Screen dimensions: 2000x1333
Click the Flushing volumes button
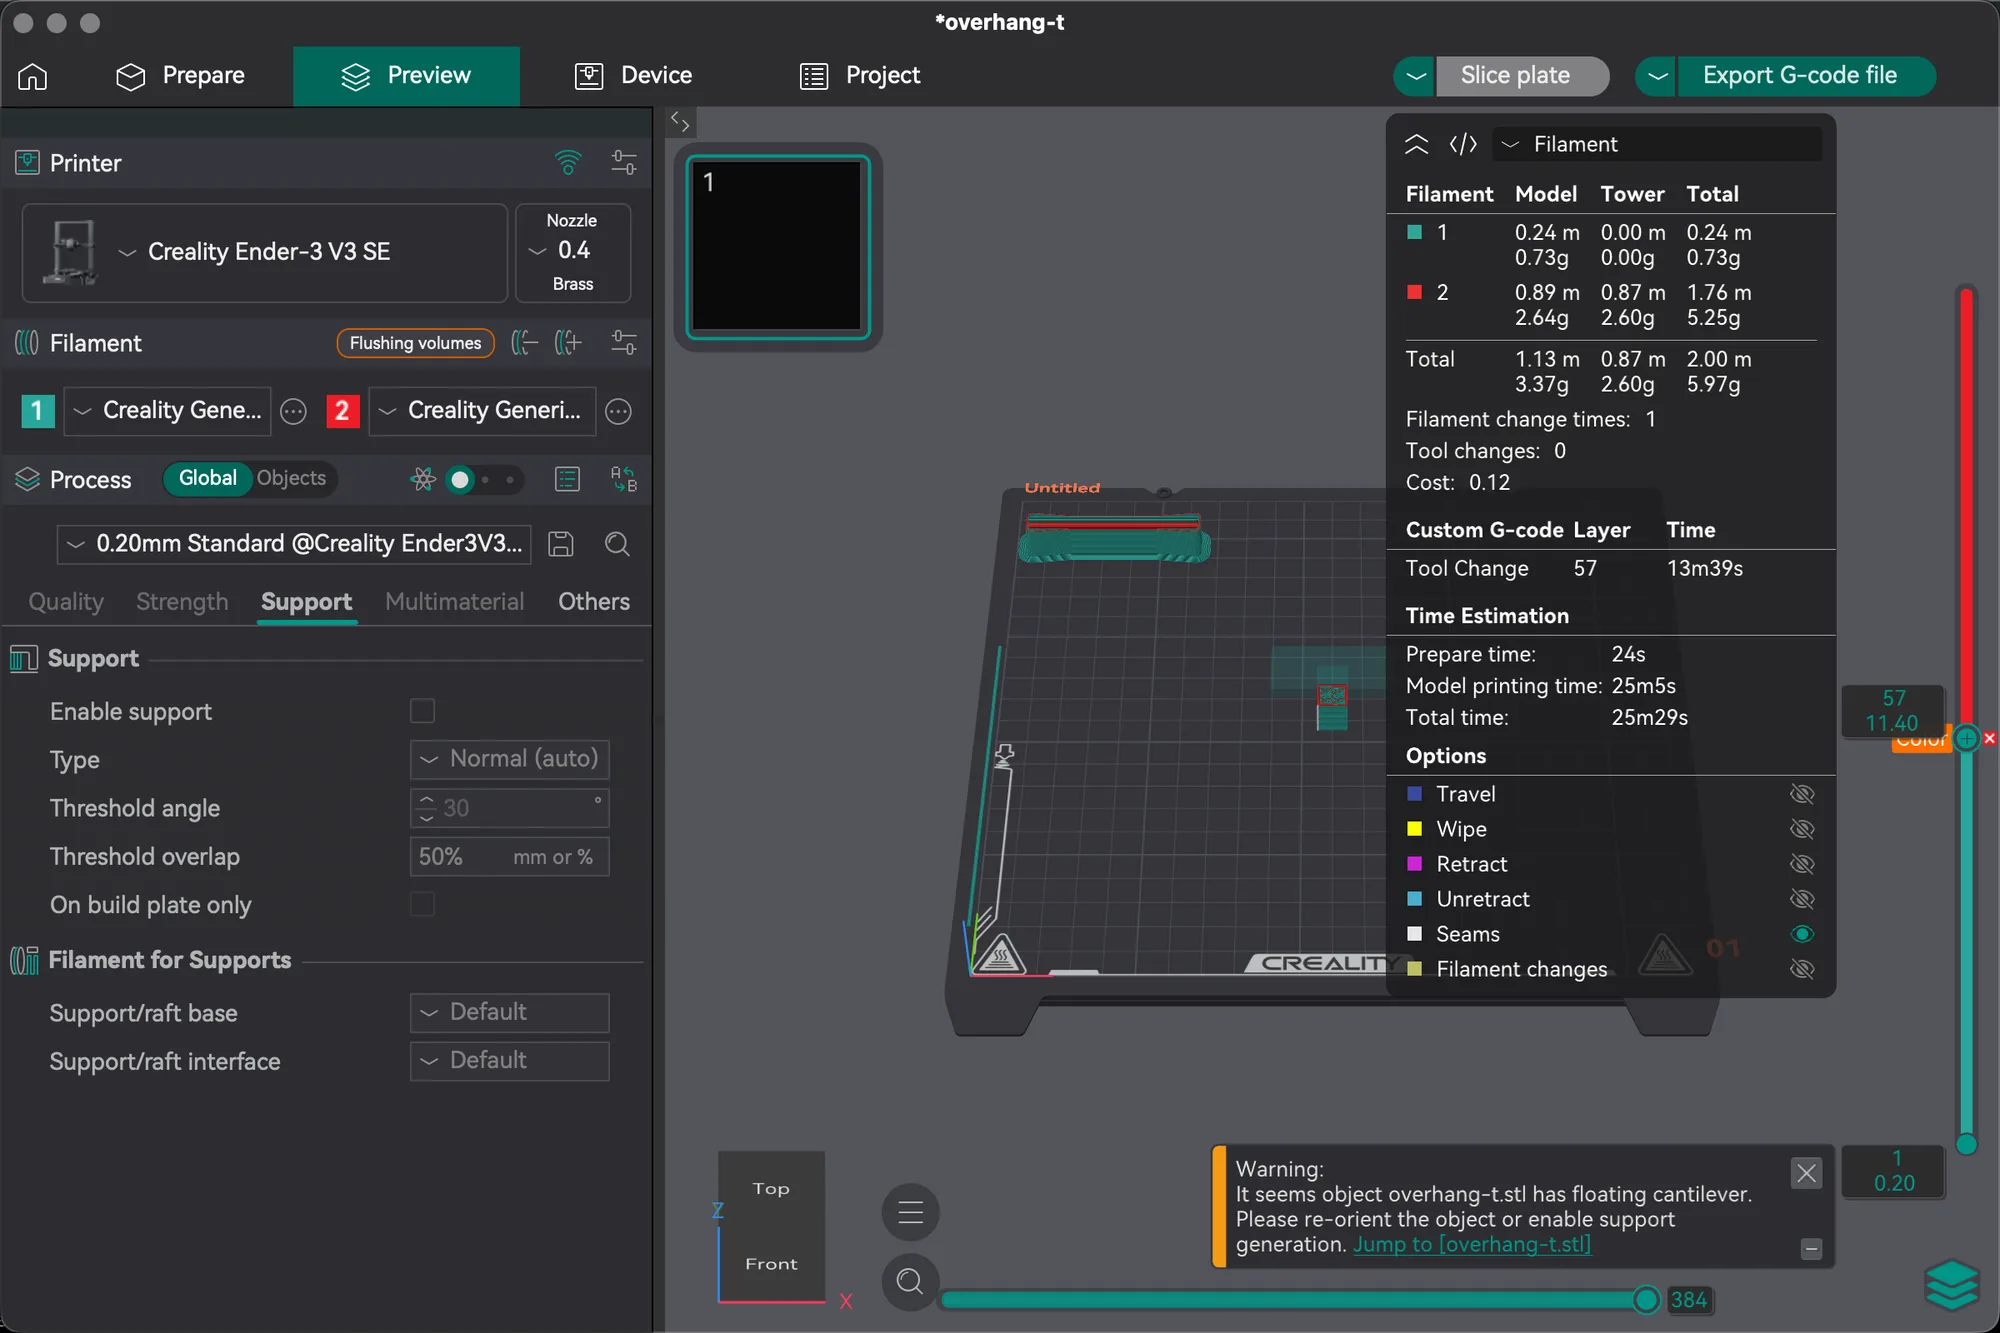coord(415,343)
